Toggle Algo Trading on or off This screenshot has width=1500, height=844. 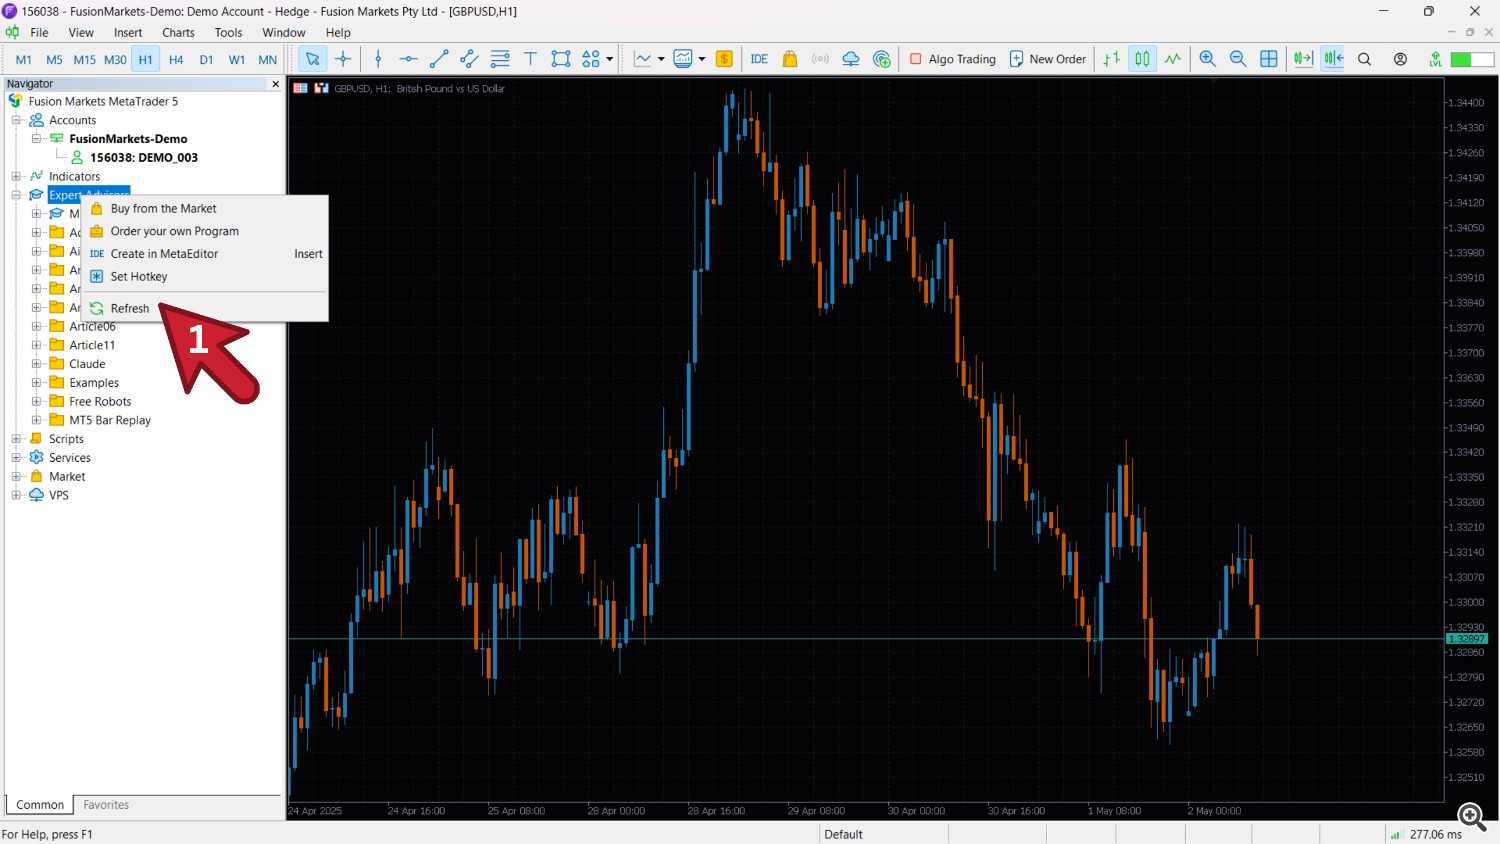click(x=952, y=59)
